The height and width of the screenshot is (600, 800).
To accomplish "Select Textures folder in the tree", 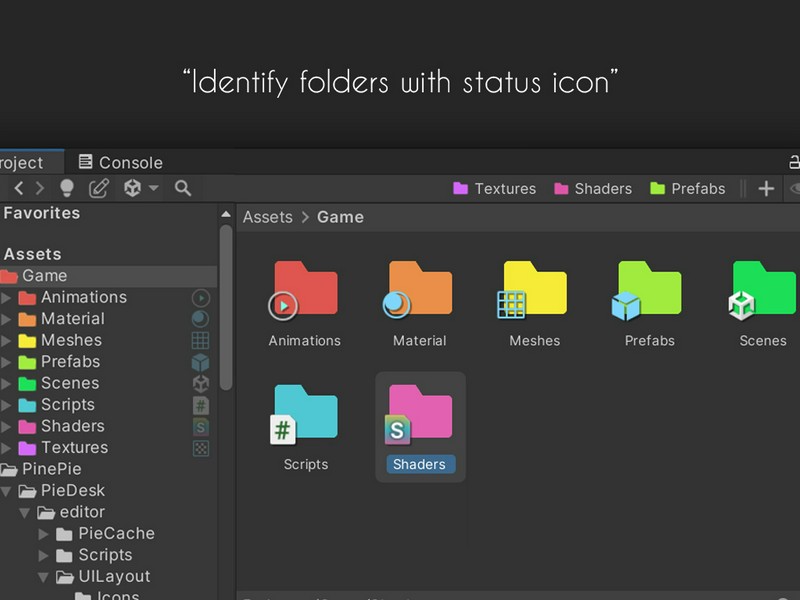I will (74, 447).
